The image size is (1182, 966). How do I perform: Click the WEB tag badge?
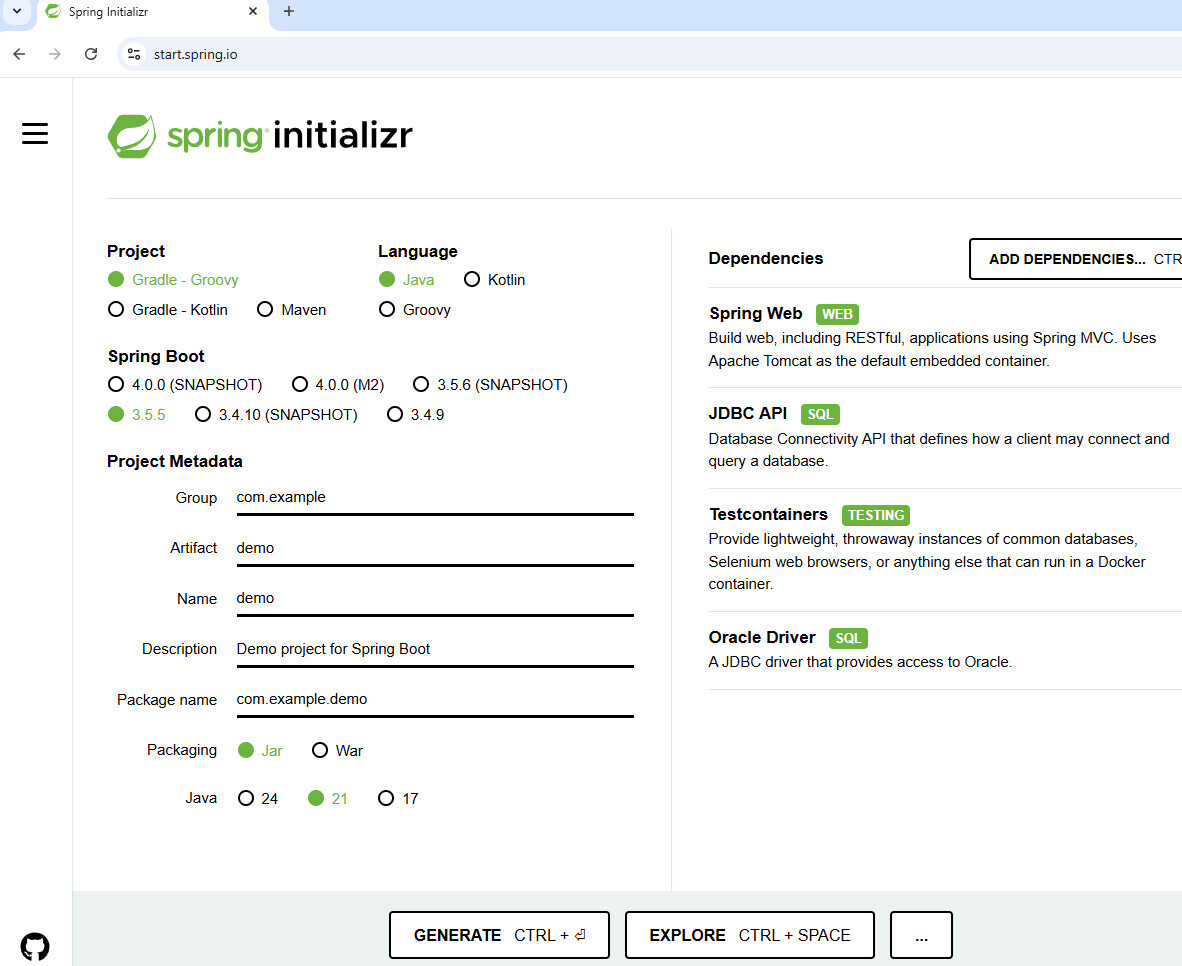[837, 314]
